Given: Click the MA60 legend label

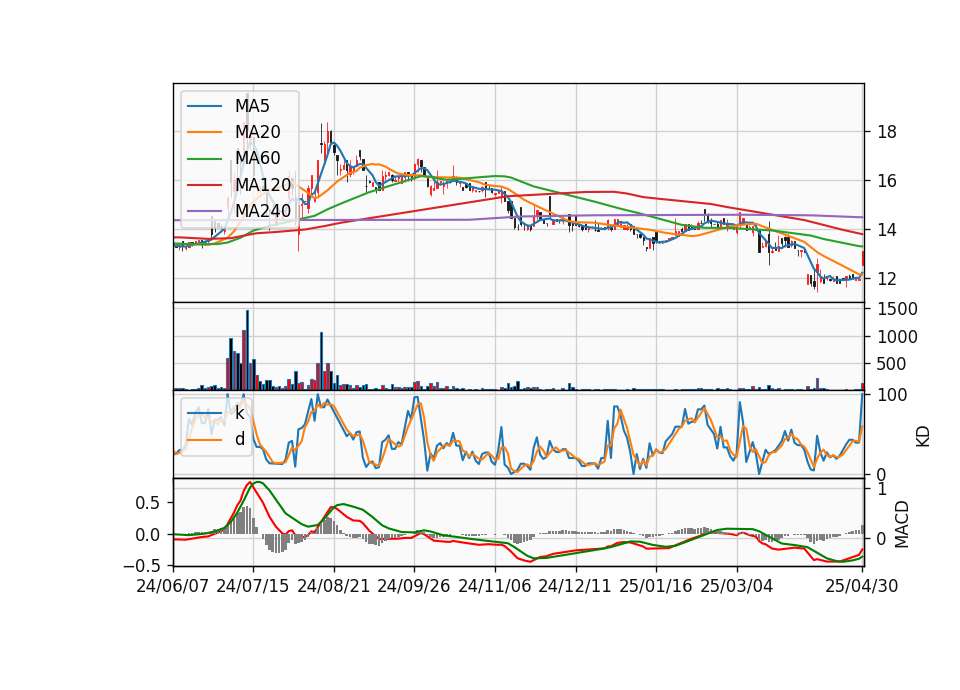Looking at the screenshot, I should (257, 158).
